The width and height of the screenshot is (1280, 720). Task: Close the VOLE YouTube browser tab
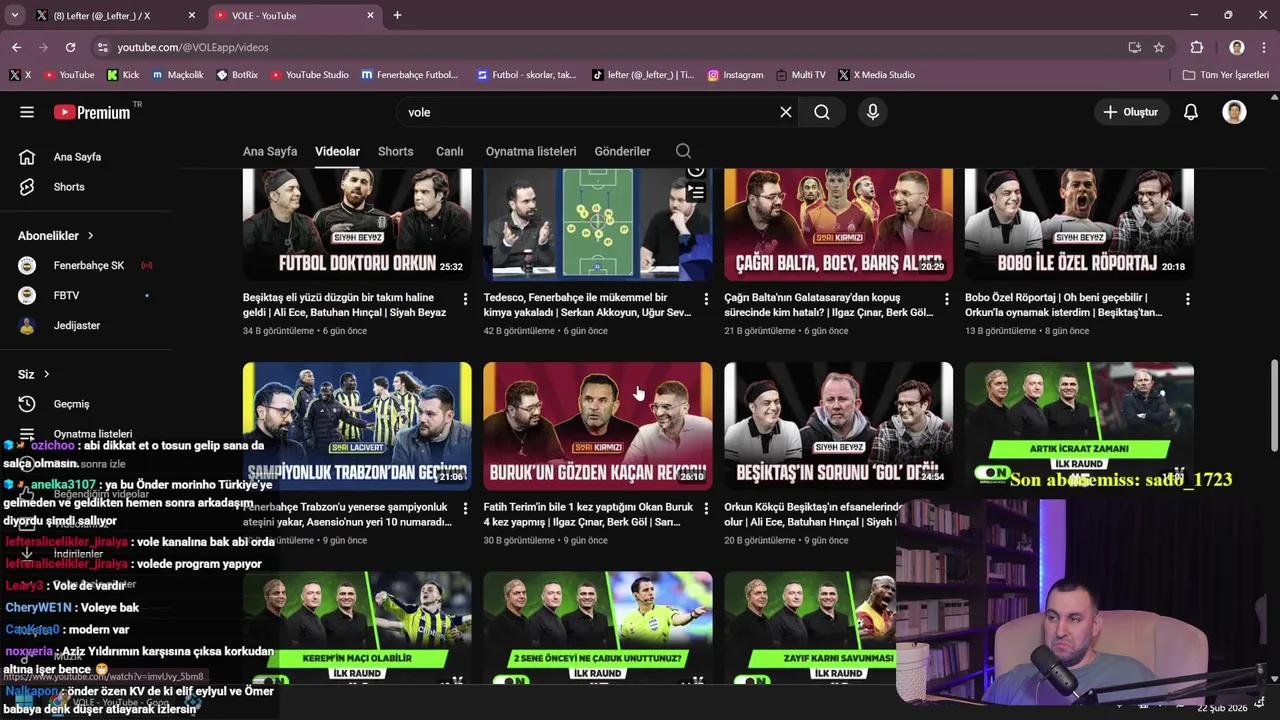(x=370, y=15)
